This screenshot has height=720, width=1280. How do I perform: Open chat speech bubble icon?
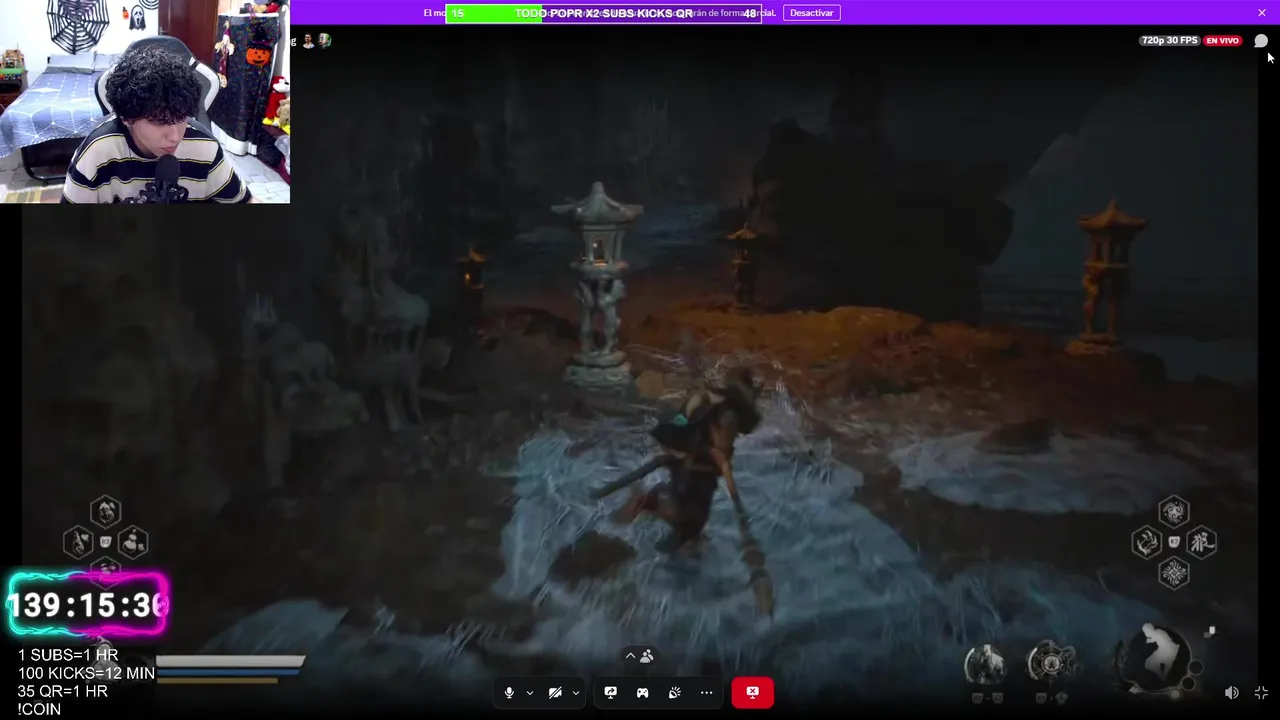1261,41
